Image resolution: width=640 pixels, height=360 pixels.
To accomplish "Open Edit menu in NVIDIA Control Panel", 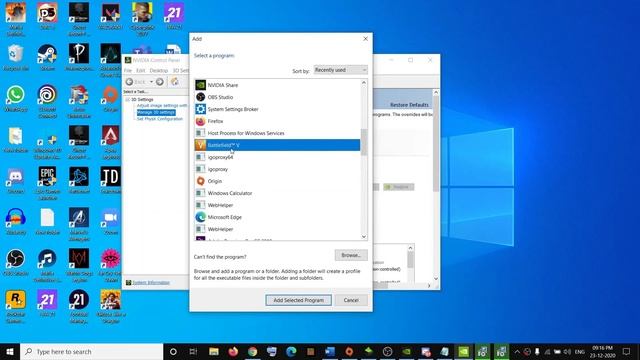I will pos(140,71).
